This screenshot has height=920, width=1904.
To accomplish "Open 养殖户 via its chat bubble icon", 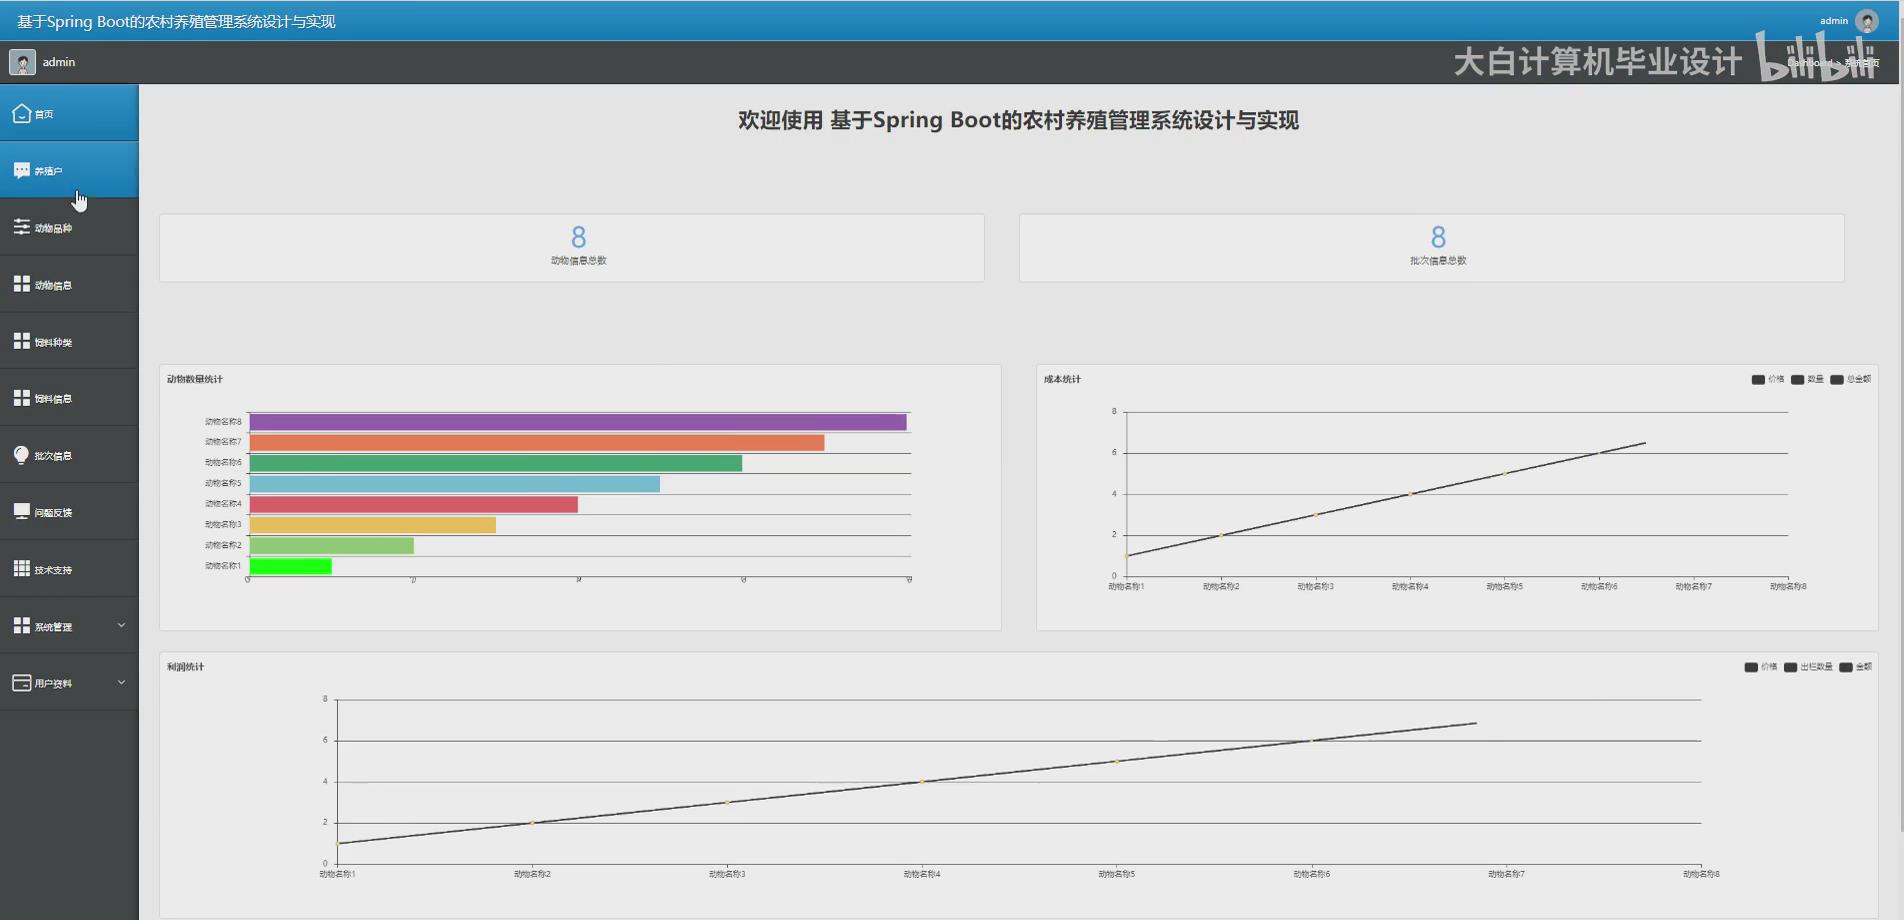I will (x=22, y=170).
